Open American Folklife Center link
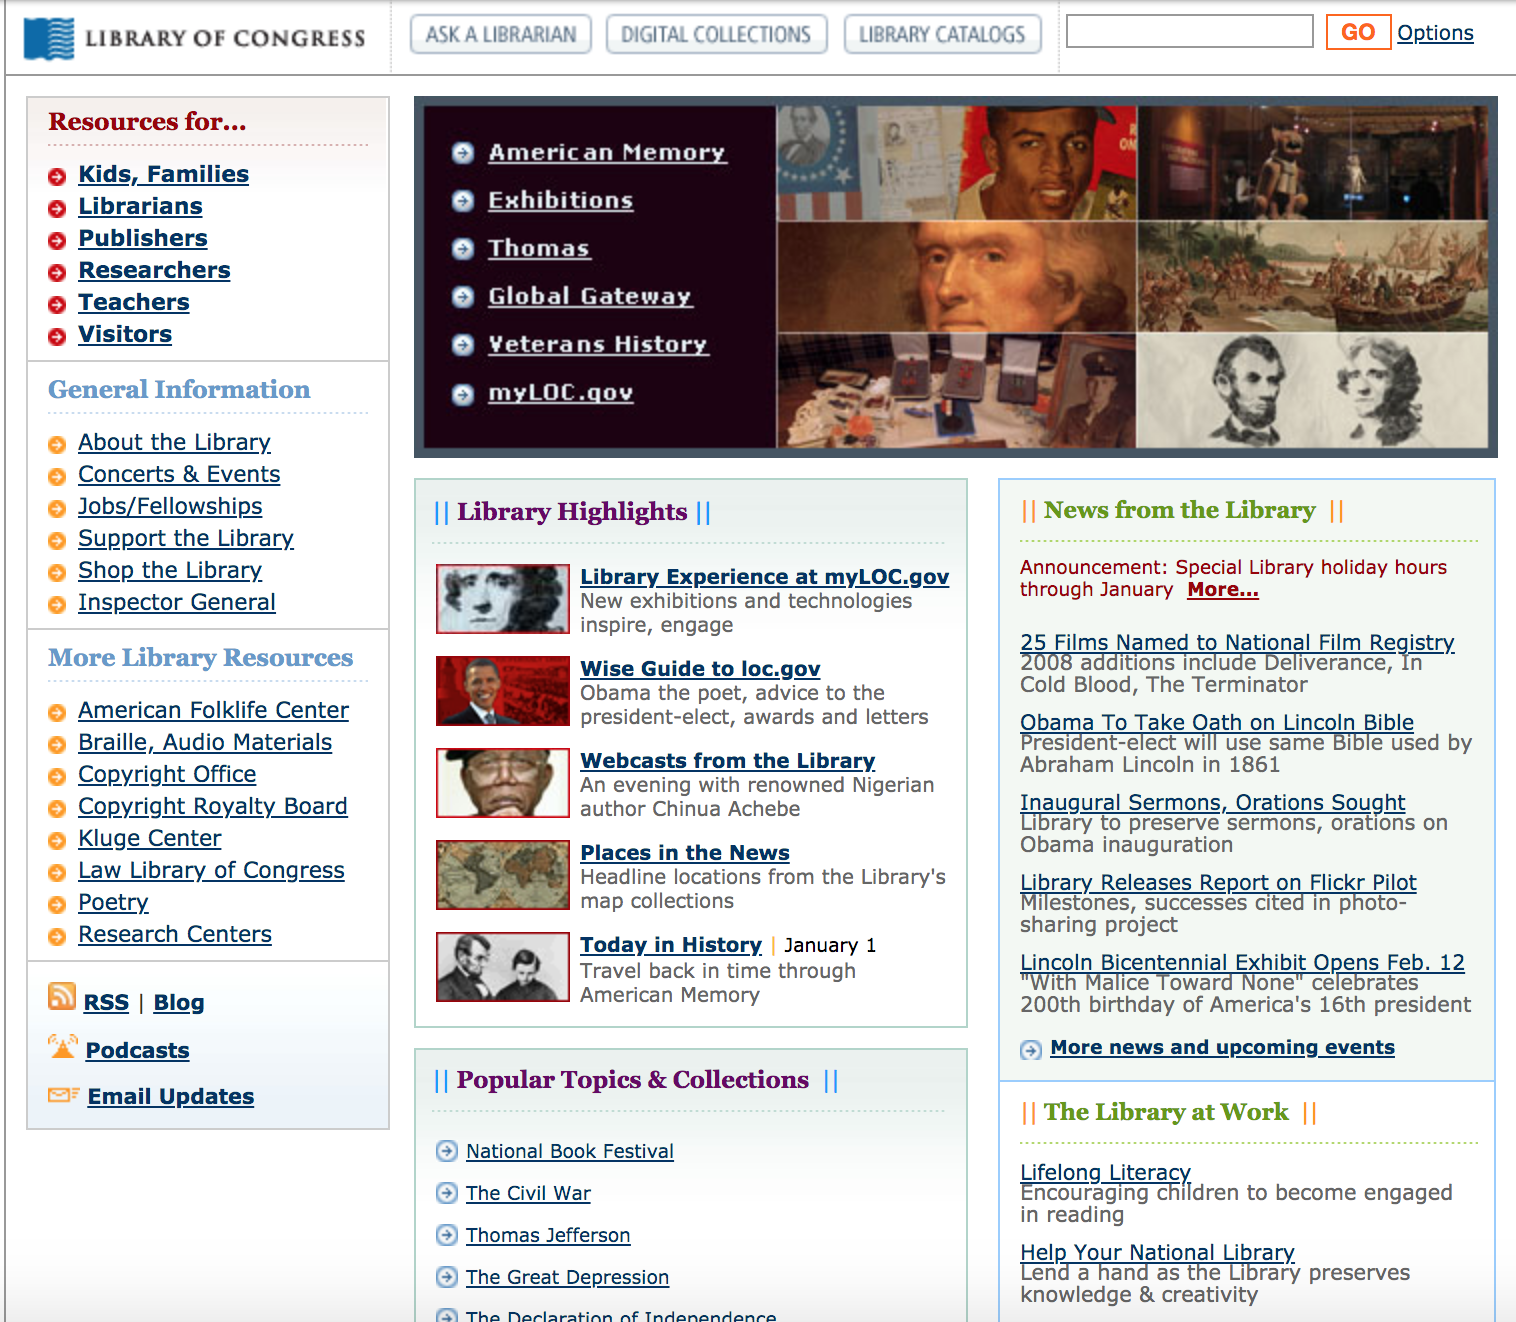This screenshot has width=1516, height=1322. click(214, 710)
